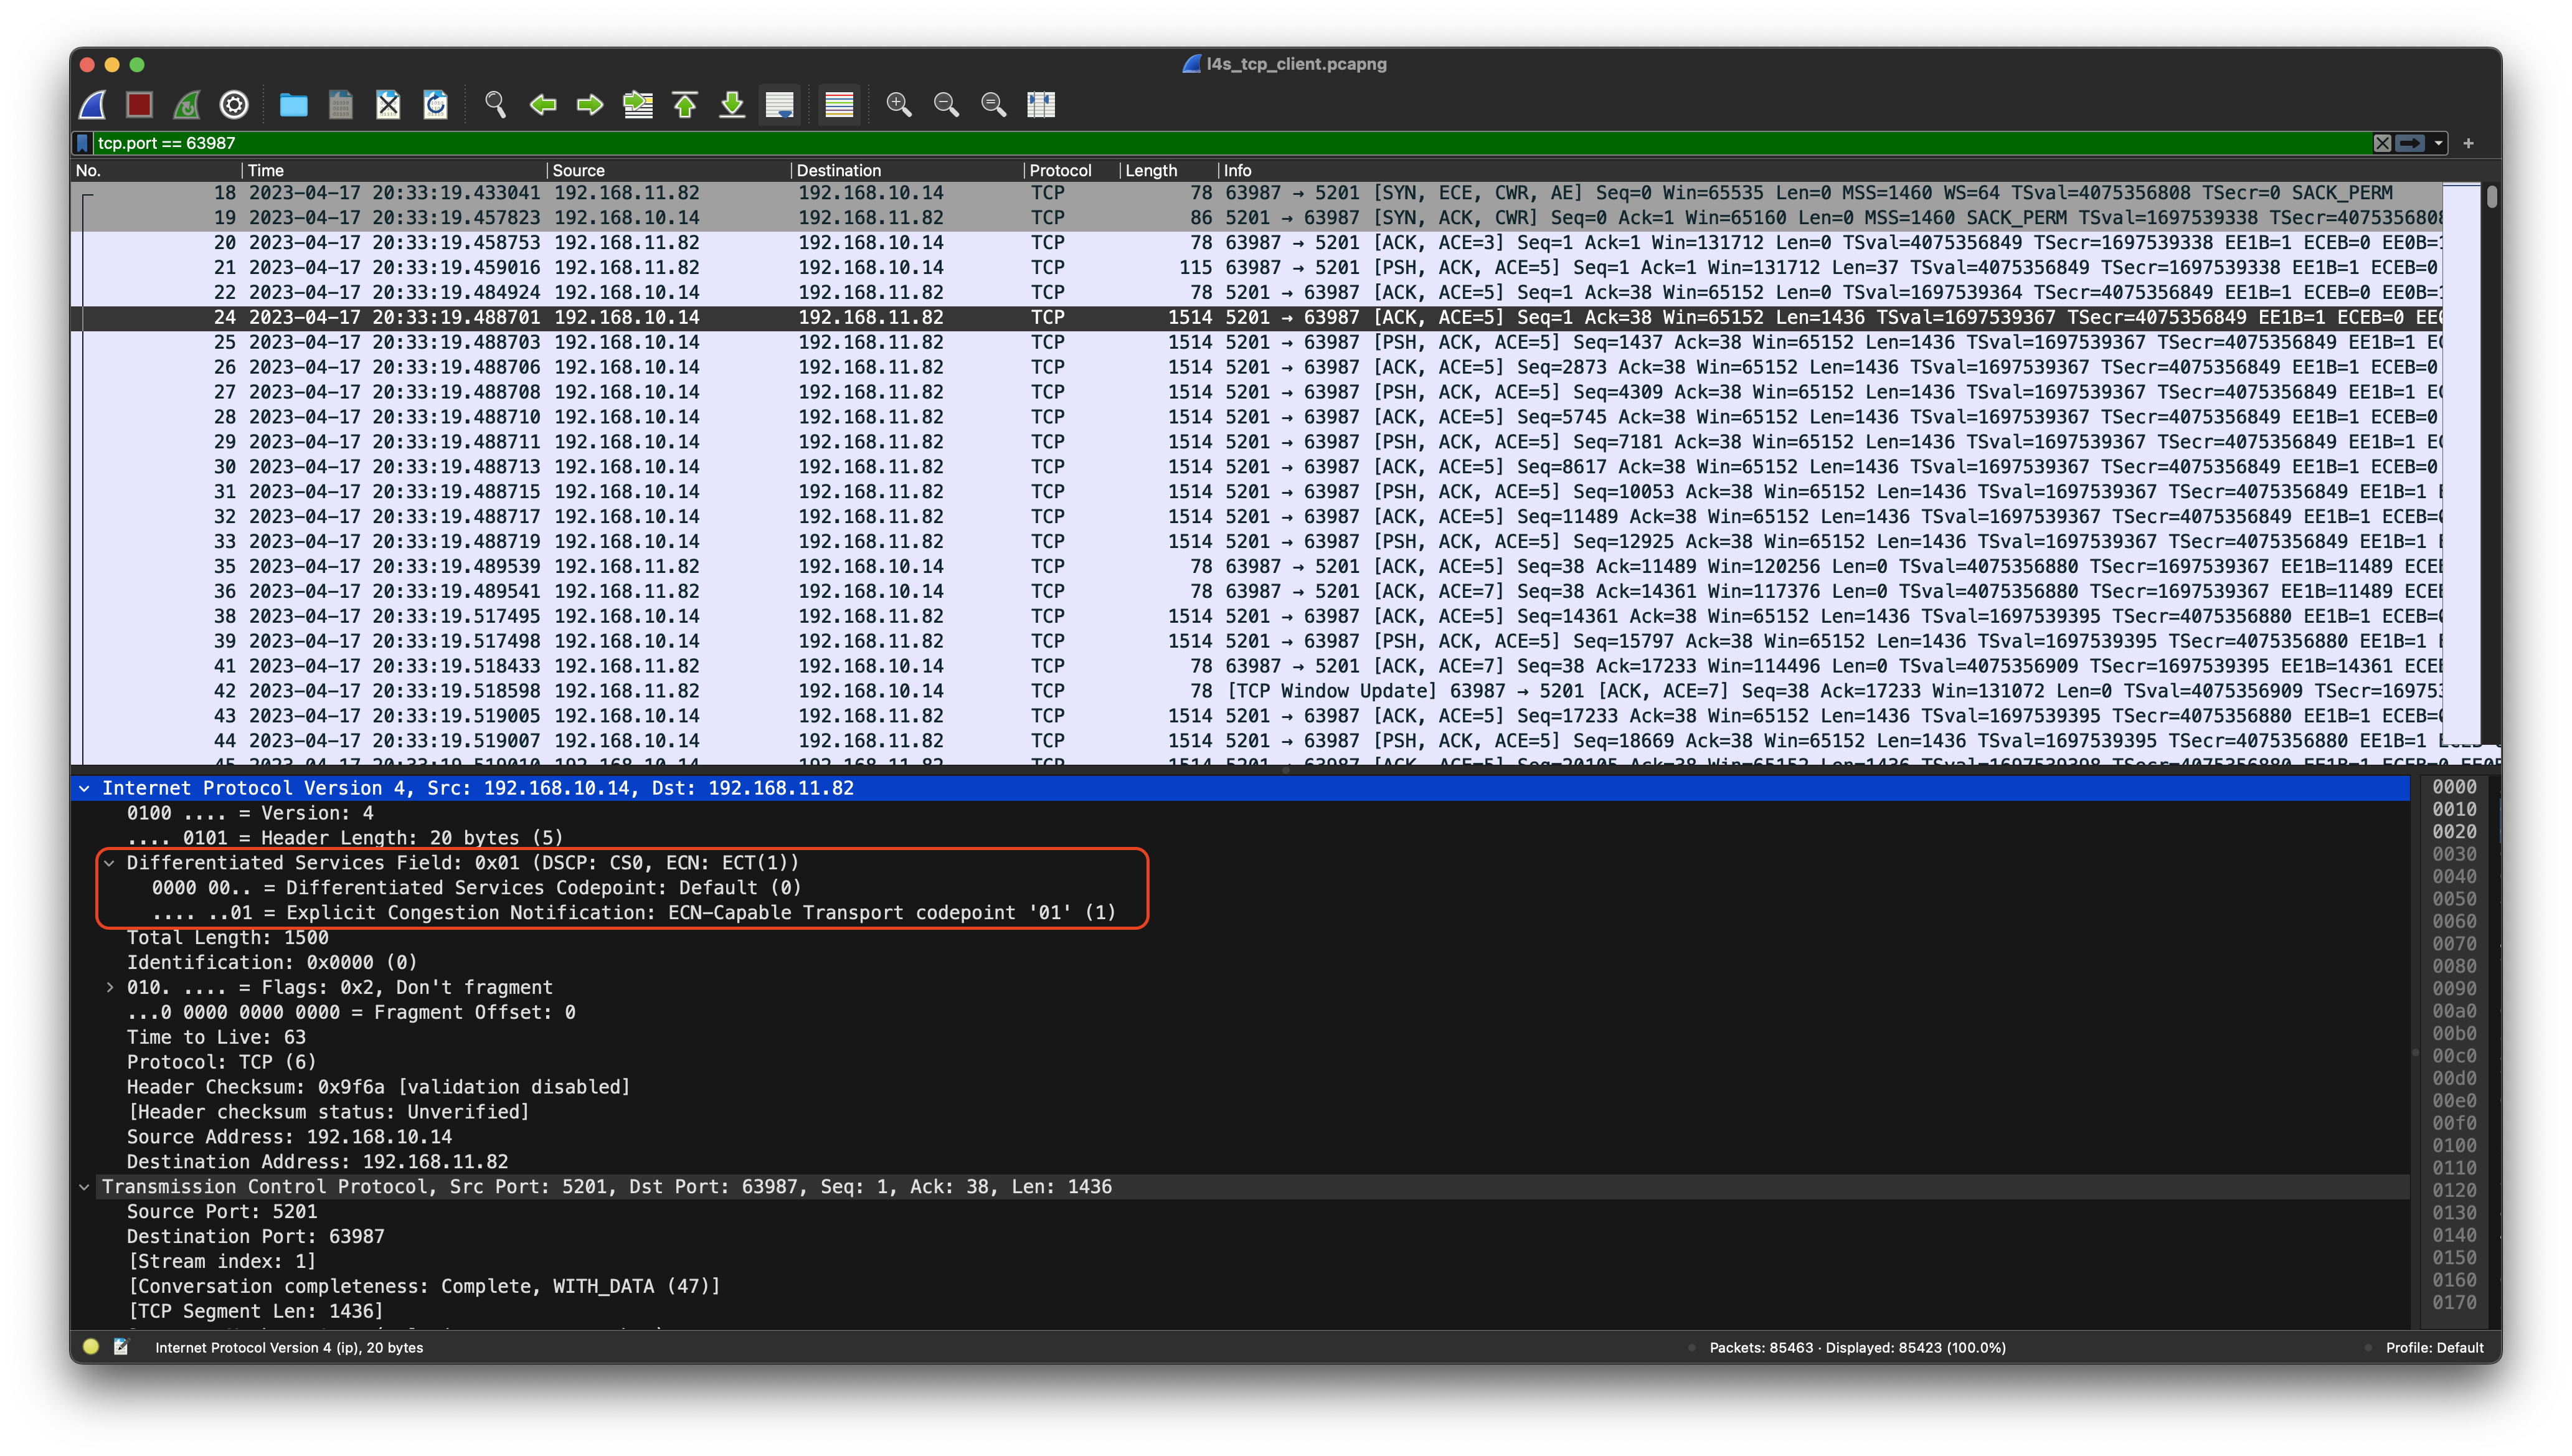
Task: Open the display filter history dropdown
Action: [2437, 143]
